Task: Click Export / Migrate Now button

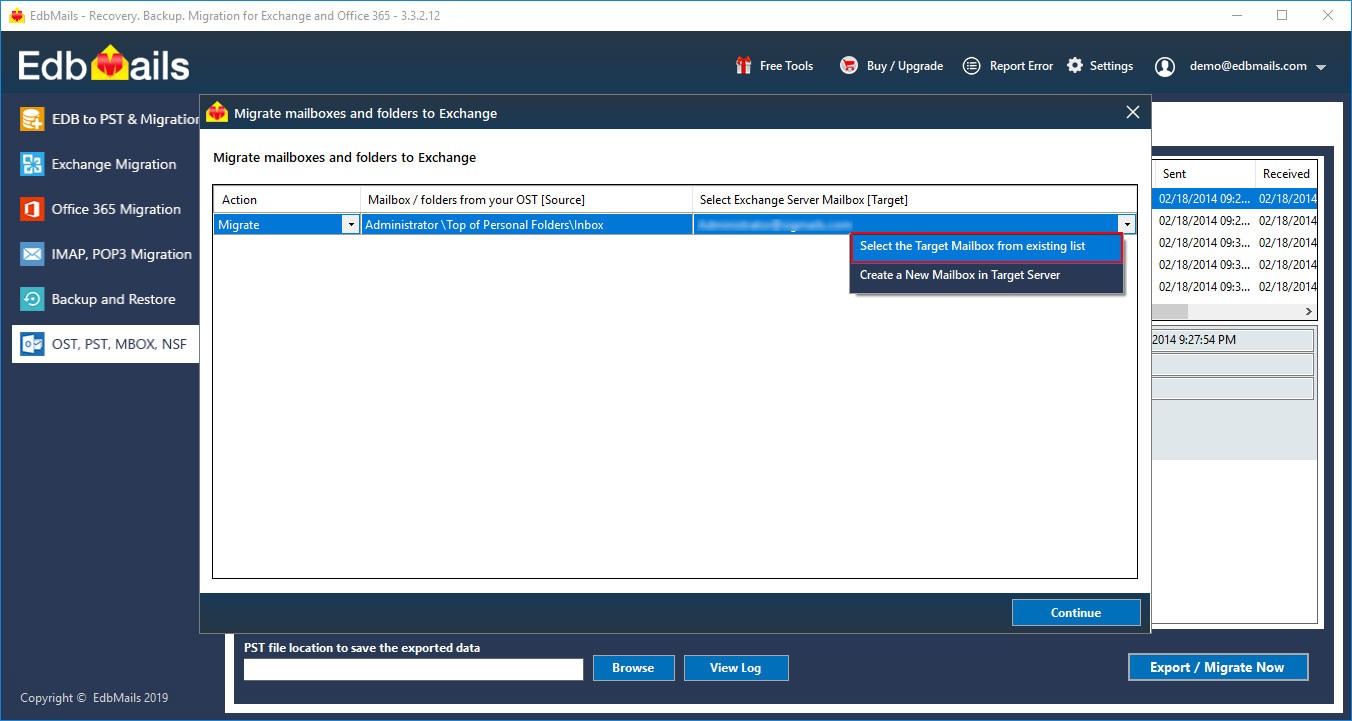Action: [x=1218, y=667]
